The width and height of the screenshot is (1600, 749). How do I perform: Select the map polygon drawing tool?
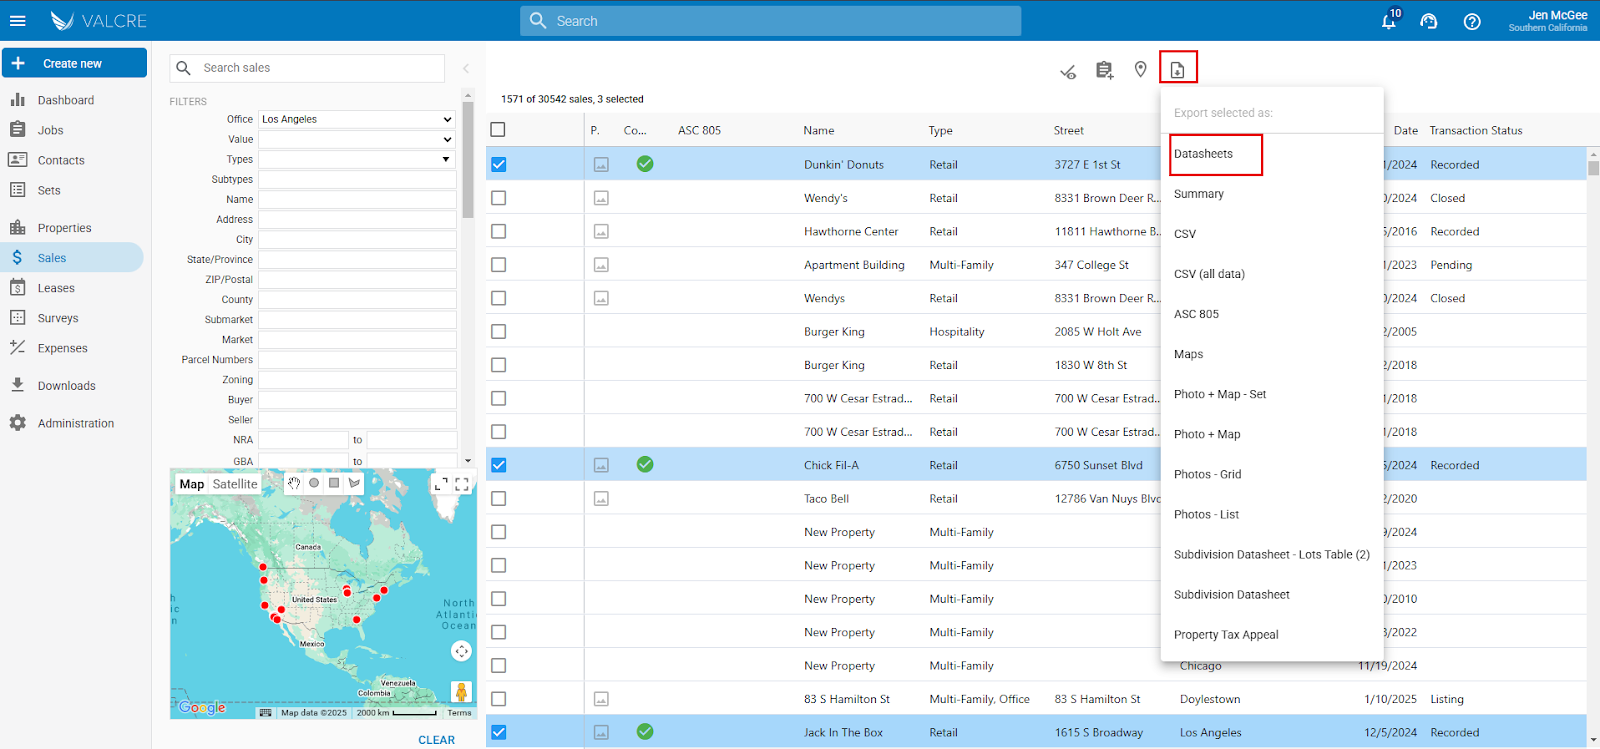pos(354,483)
